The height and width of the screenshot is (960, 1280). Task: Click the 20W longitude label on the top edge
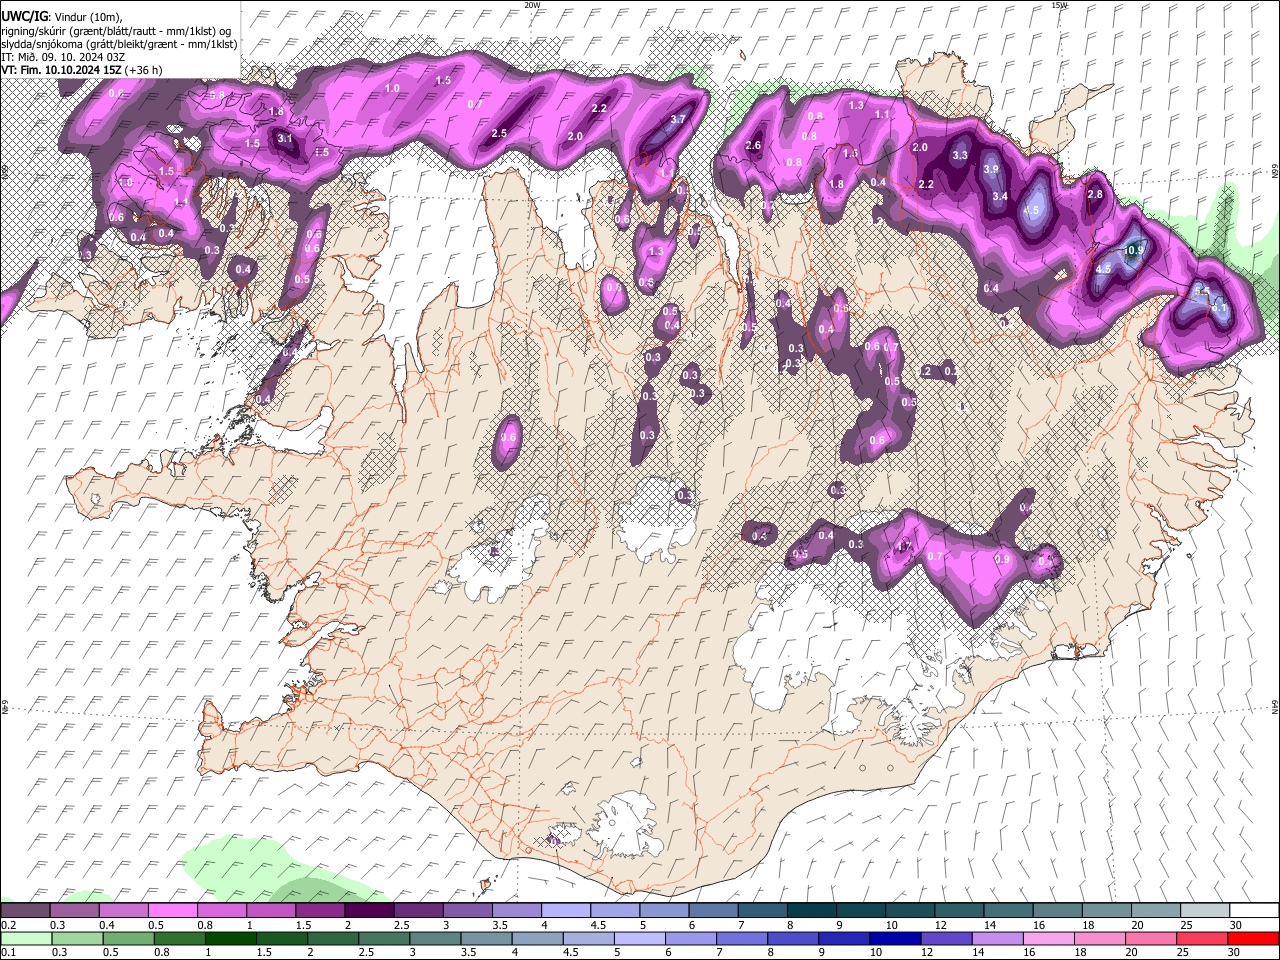(532, 5)
